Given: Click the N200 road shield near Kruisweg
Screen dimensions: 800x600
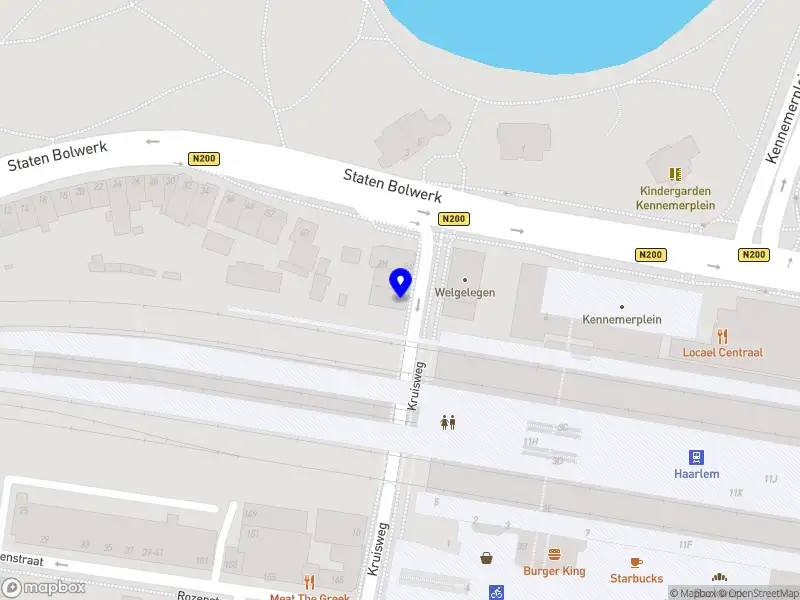Looking at the screenshot, I should [454, 219].
